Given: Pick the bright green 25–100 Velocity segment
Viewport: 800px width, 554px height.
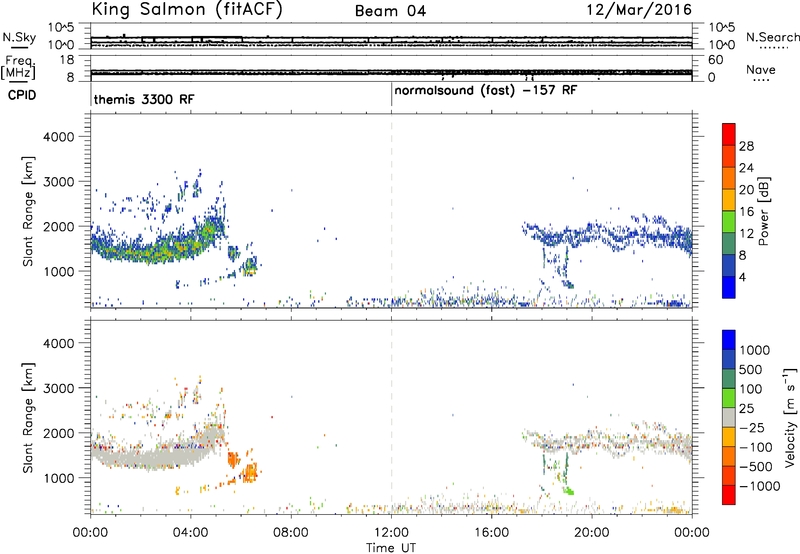Looking at the screenshot, I should point(729,399).
